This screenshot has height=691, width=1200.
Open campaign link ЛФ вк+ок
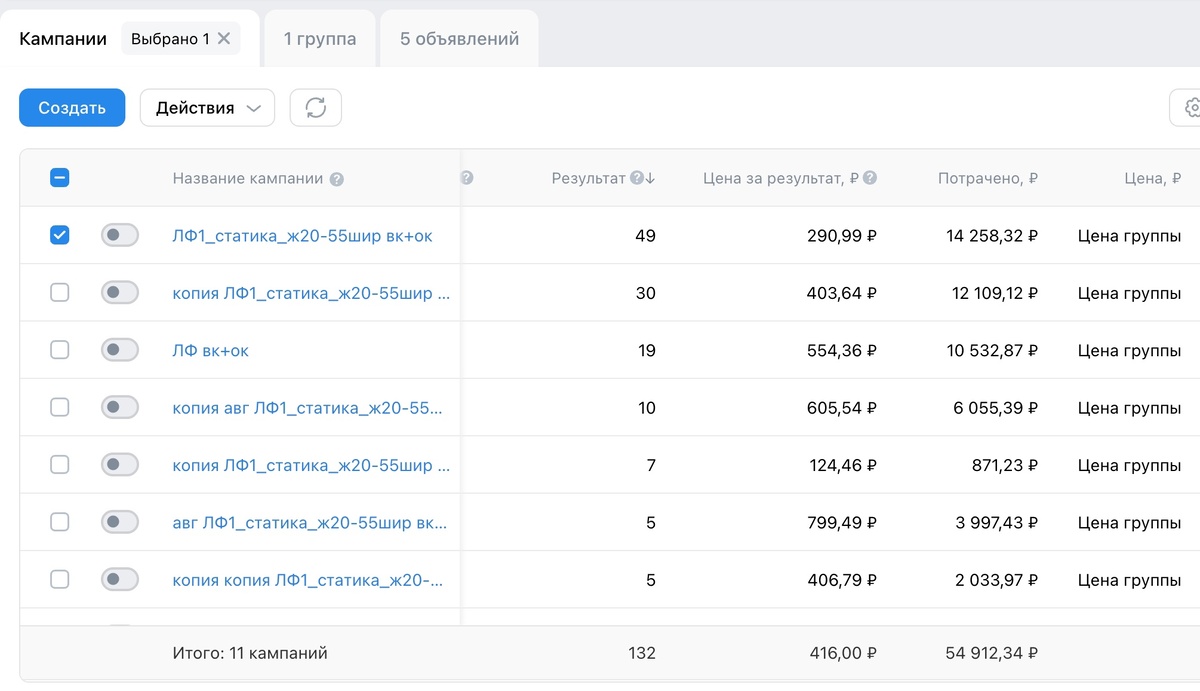(x=211, y=351)
